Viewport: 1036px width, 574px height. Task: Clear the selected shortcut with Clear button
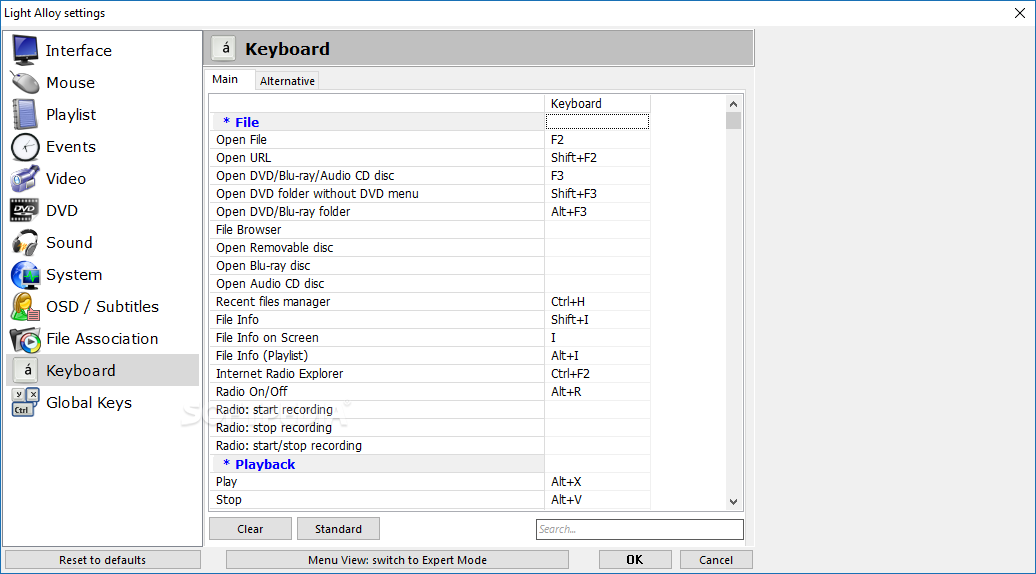(x=250, y=529)
